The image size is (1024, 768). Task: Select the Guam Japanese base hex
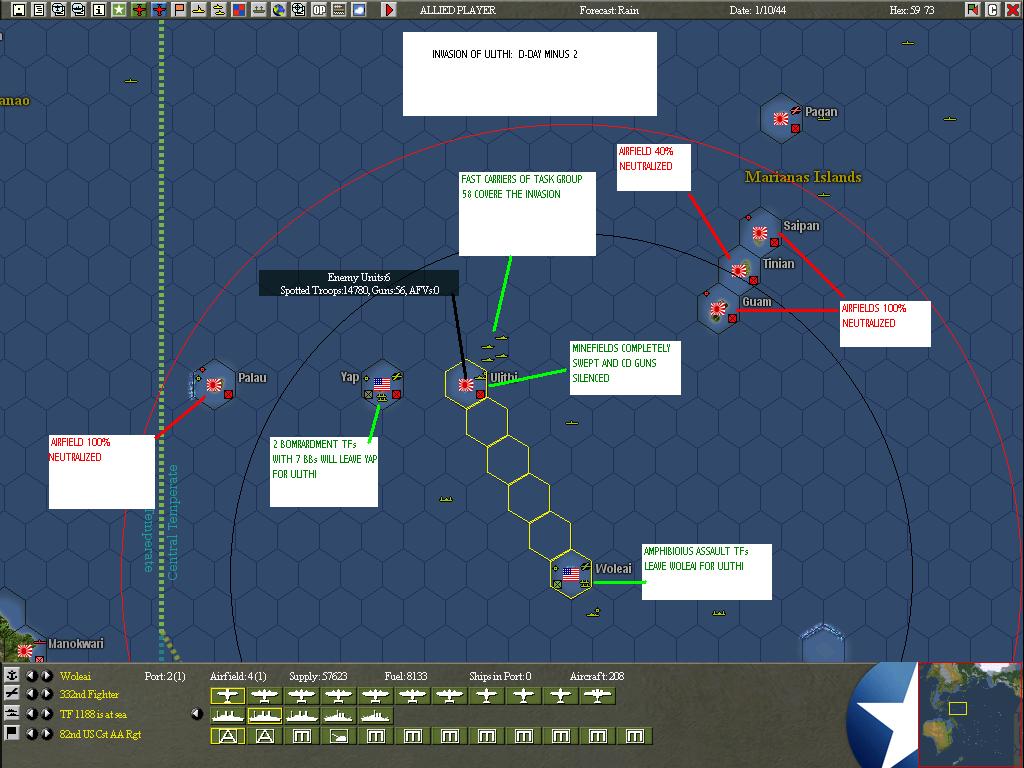(x=718, y=308)
